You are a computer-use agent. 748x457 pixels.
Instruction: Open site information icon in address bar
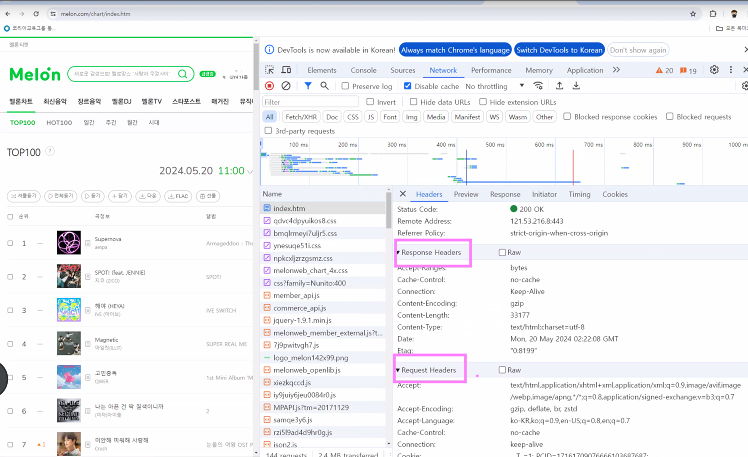click(53, 14)
